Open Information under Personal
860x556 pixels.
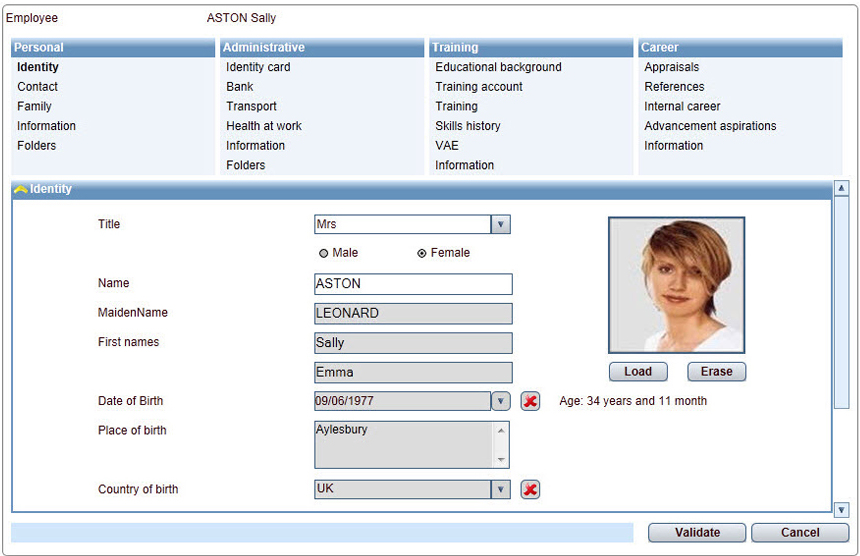(x=47, y=126)
